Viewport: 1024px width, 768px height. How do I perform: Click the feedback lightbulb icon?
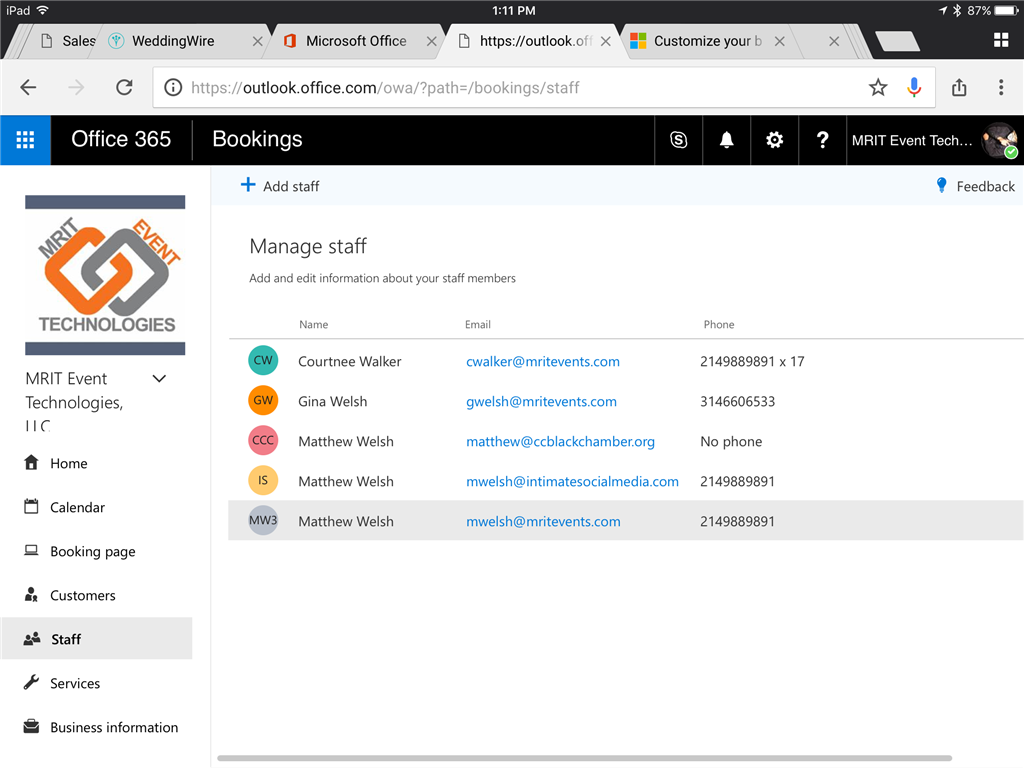[941, 185]
